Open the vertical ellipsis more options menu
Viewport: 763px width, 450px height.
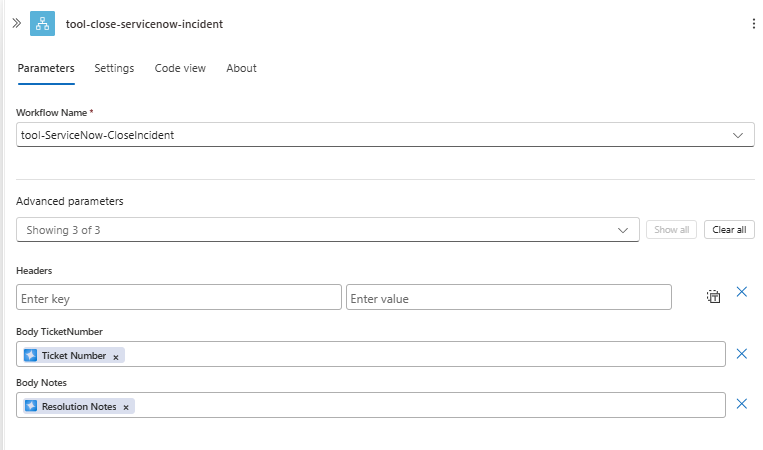[x=754, y=24]
